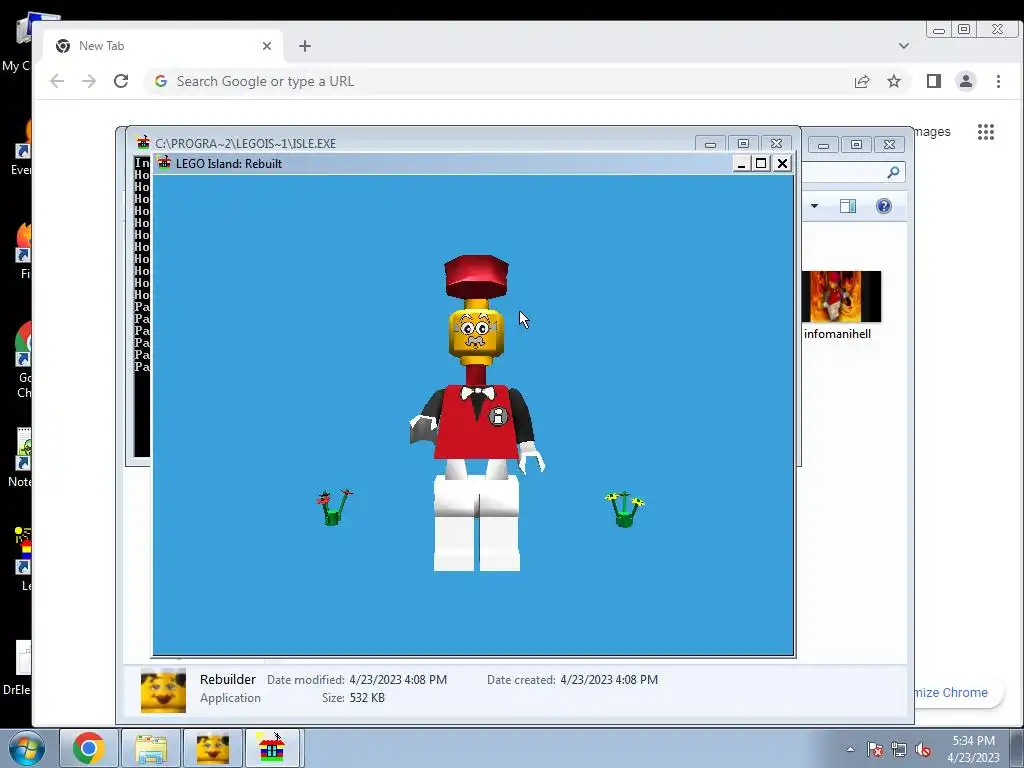Show hidden tray icons arrow
This screenshot has height=768, width=1024.
(850, 749)
